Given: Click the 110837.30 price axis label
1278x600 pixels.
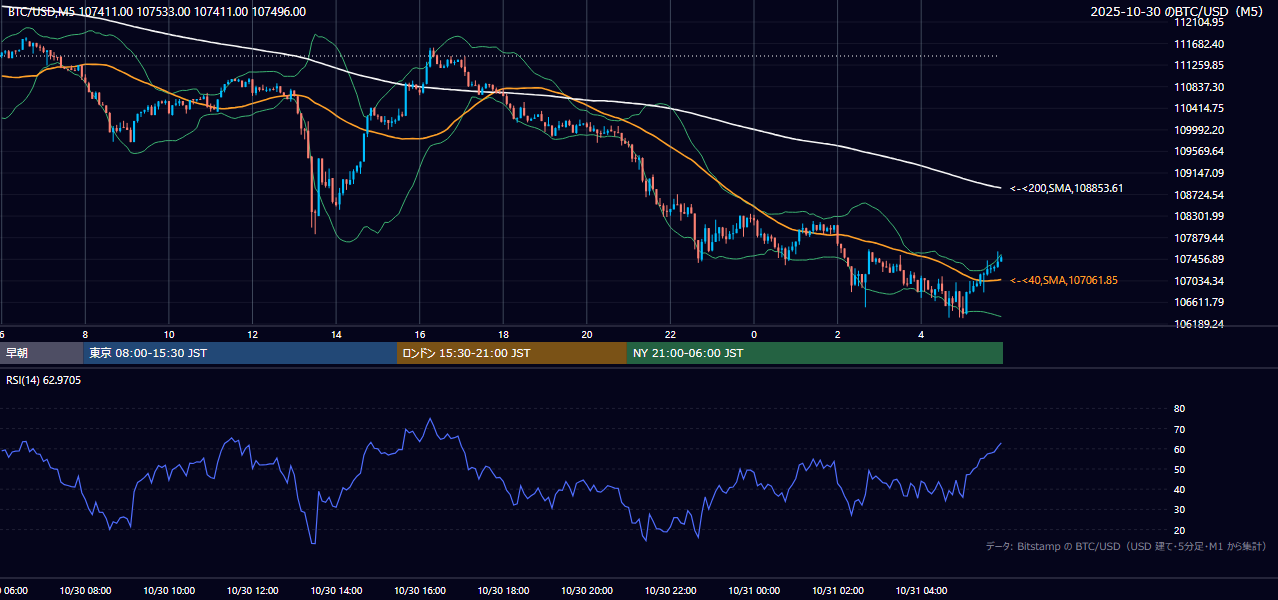Looking at the screenshot, I should point(1198,87).
